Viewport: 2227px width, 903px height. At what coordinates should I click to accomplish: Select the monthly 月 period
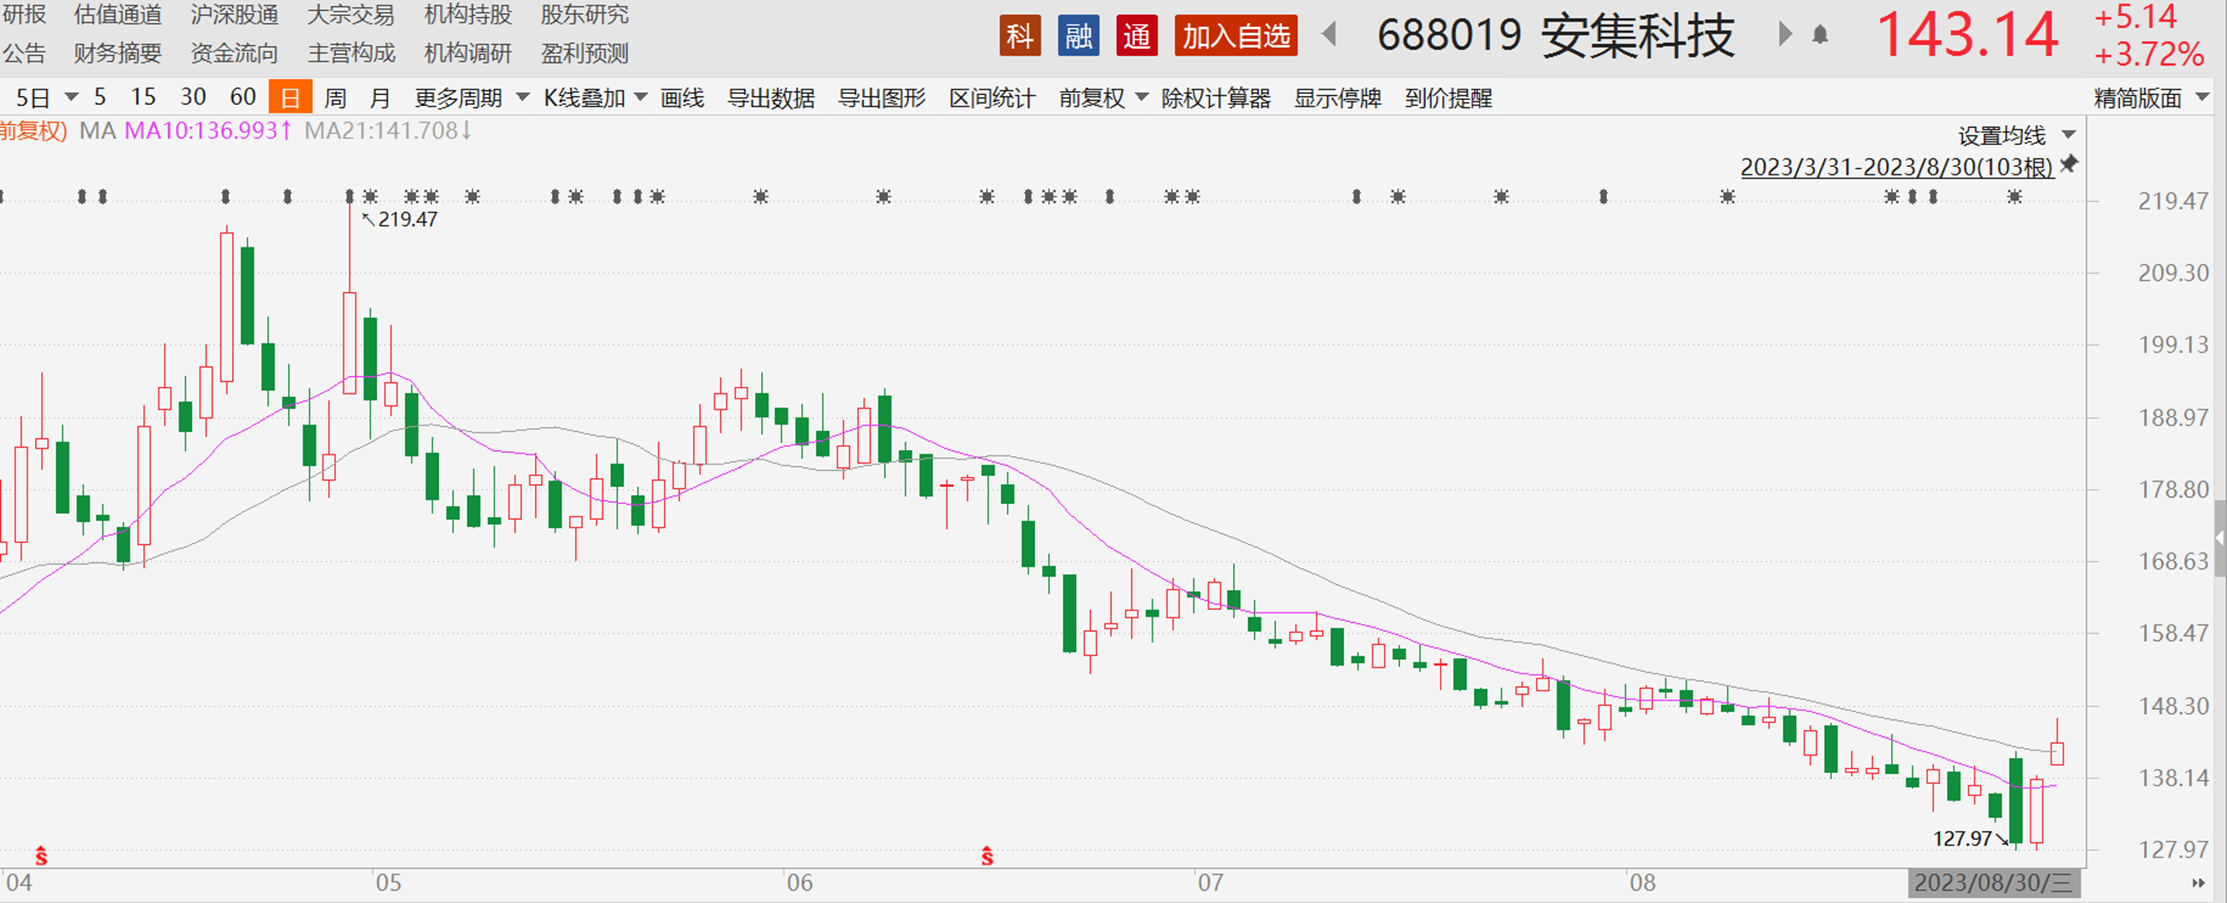(x=380, y=98)
